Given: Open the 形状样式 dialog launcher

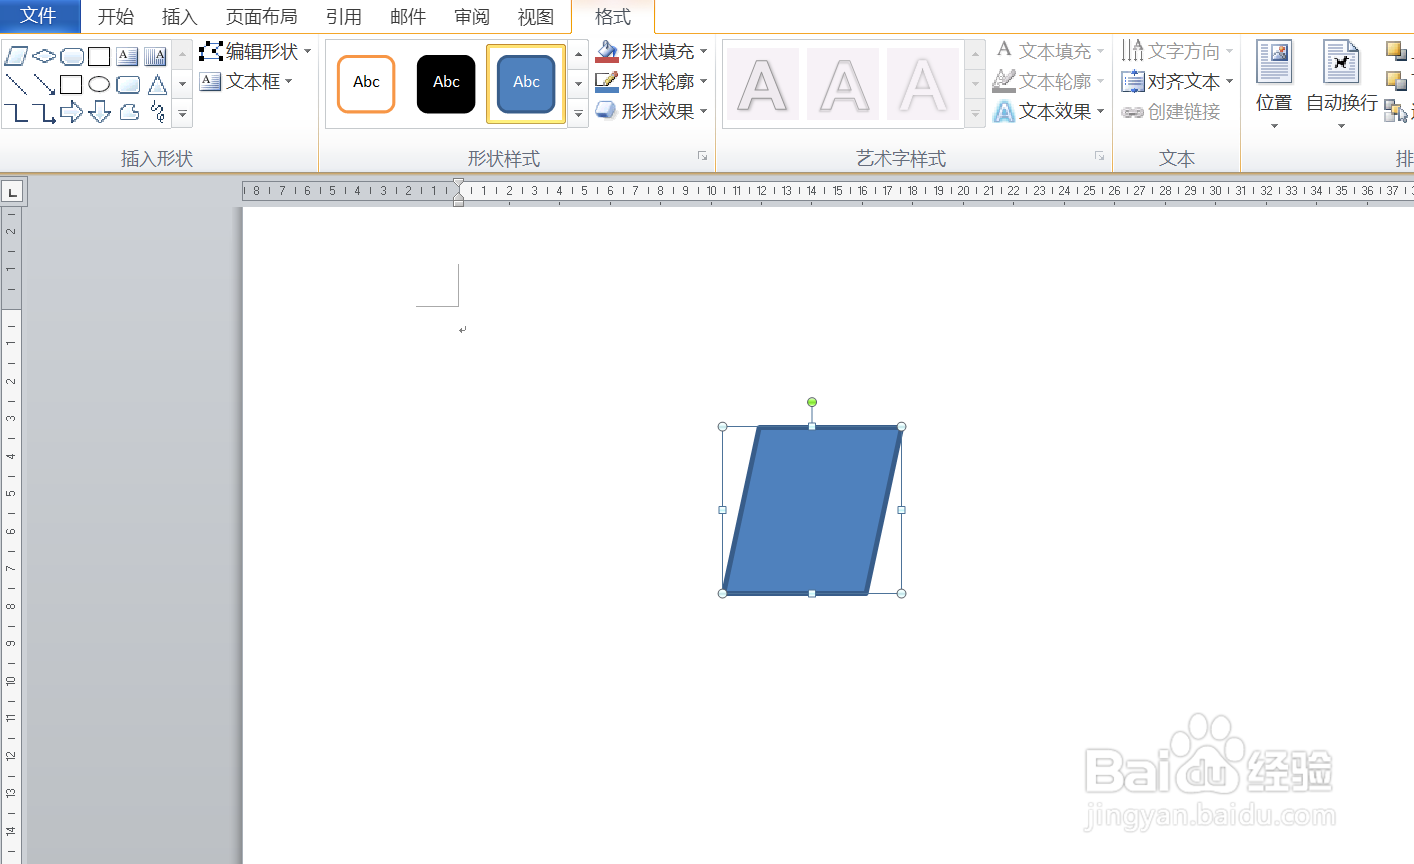Looking at the screenshot, I should click(x=702, y=156).
